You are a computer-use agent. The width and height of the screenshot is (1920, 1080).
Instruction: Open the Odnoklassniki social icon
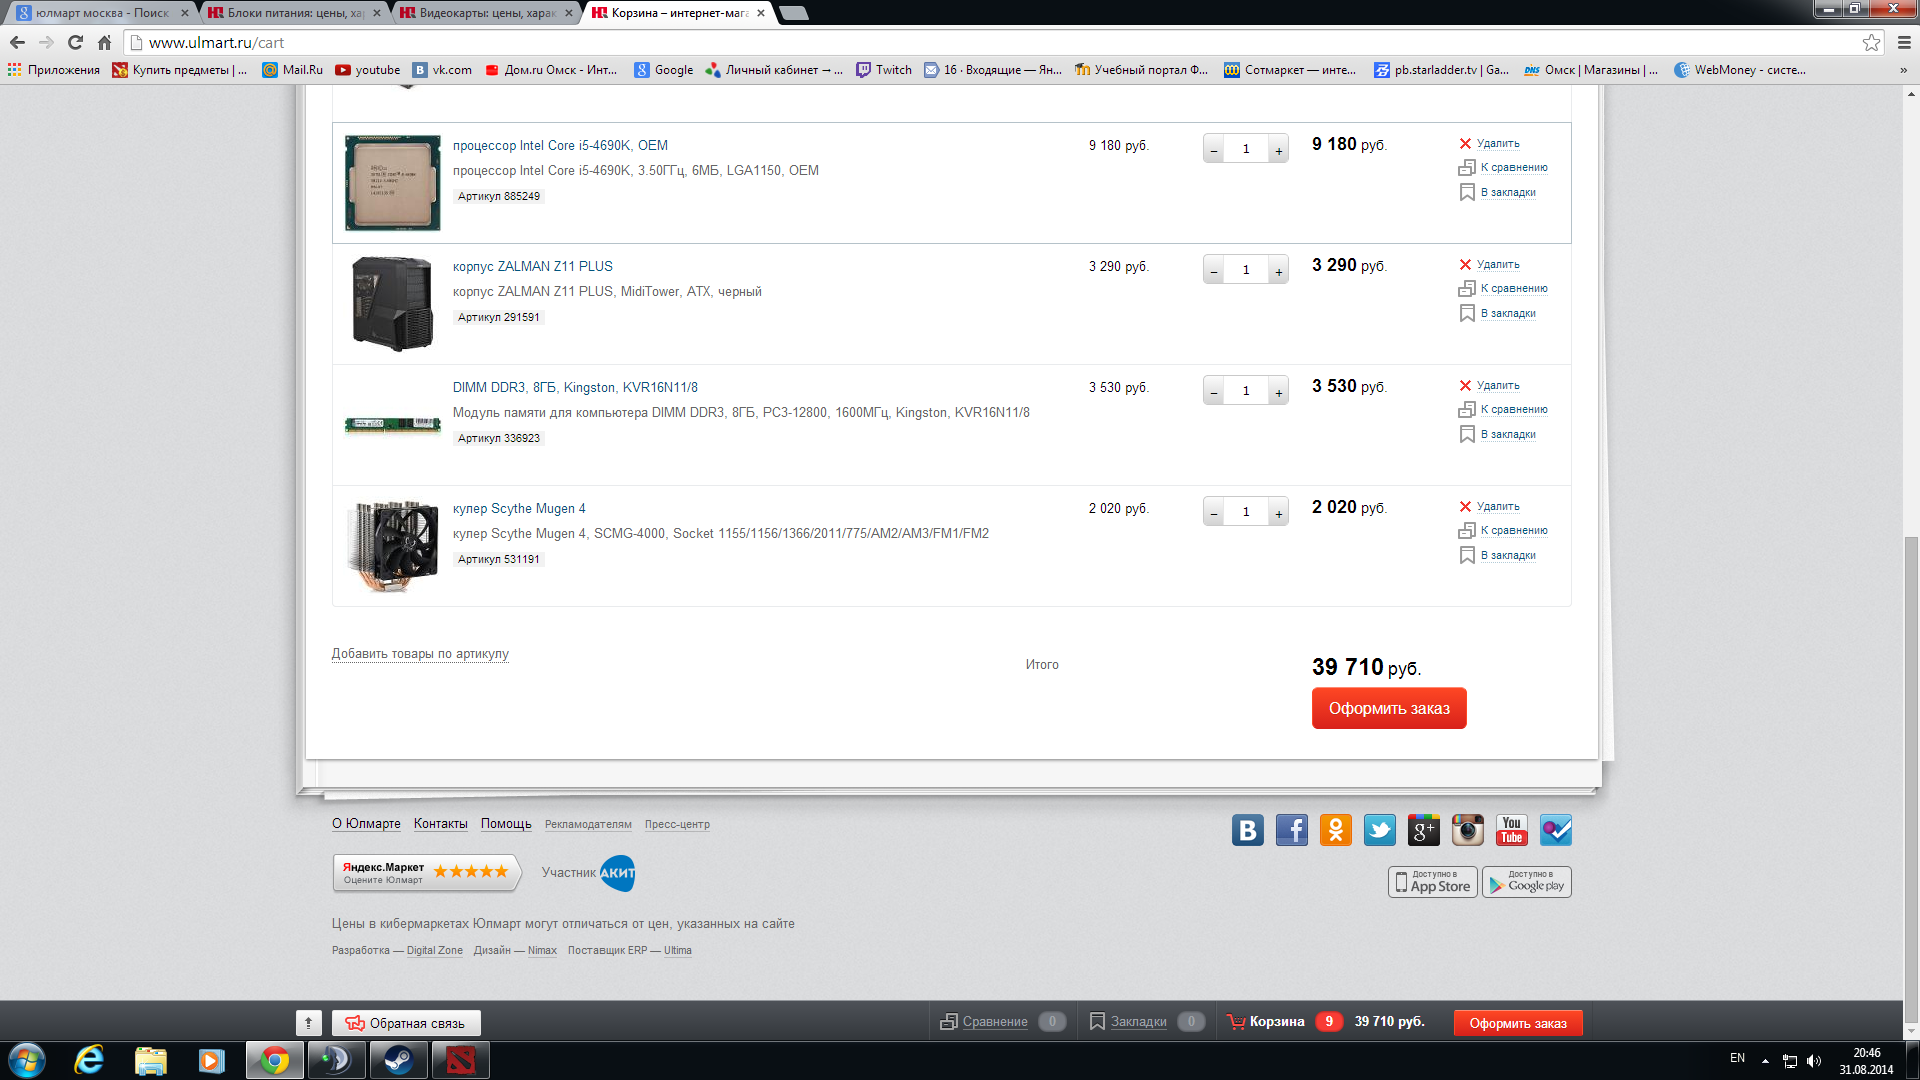pyautogui.click(x=1335, y=830)
